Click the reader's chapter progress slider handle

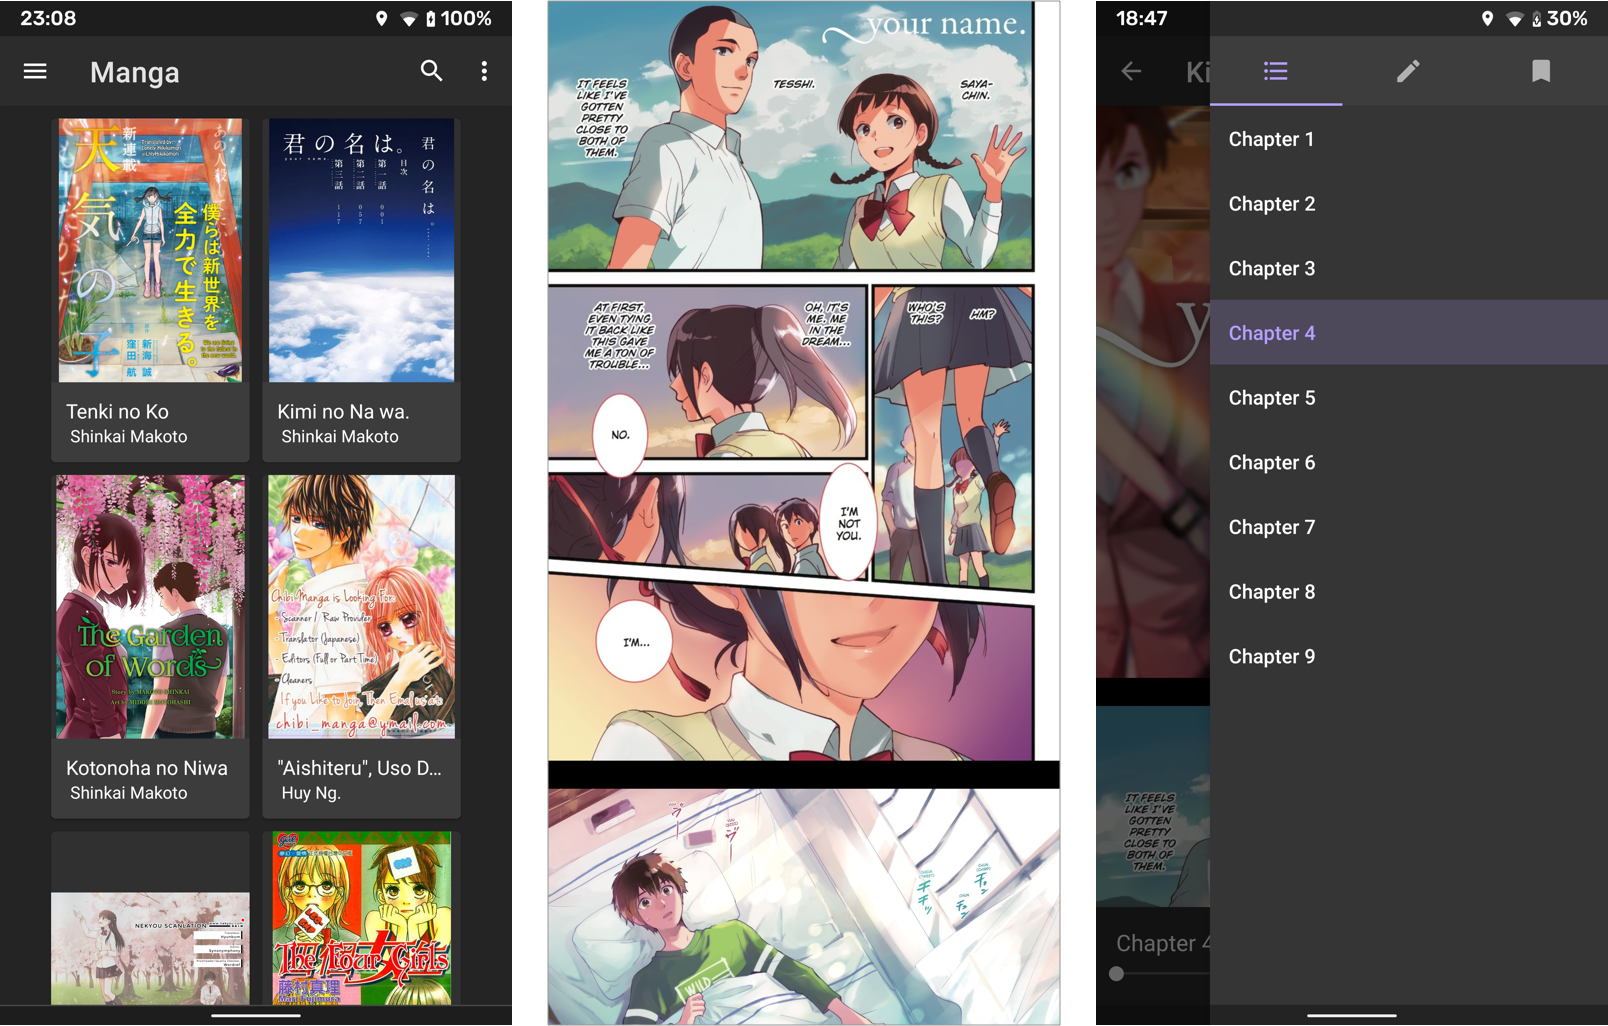tap(1117, 974)
